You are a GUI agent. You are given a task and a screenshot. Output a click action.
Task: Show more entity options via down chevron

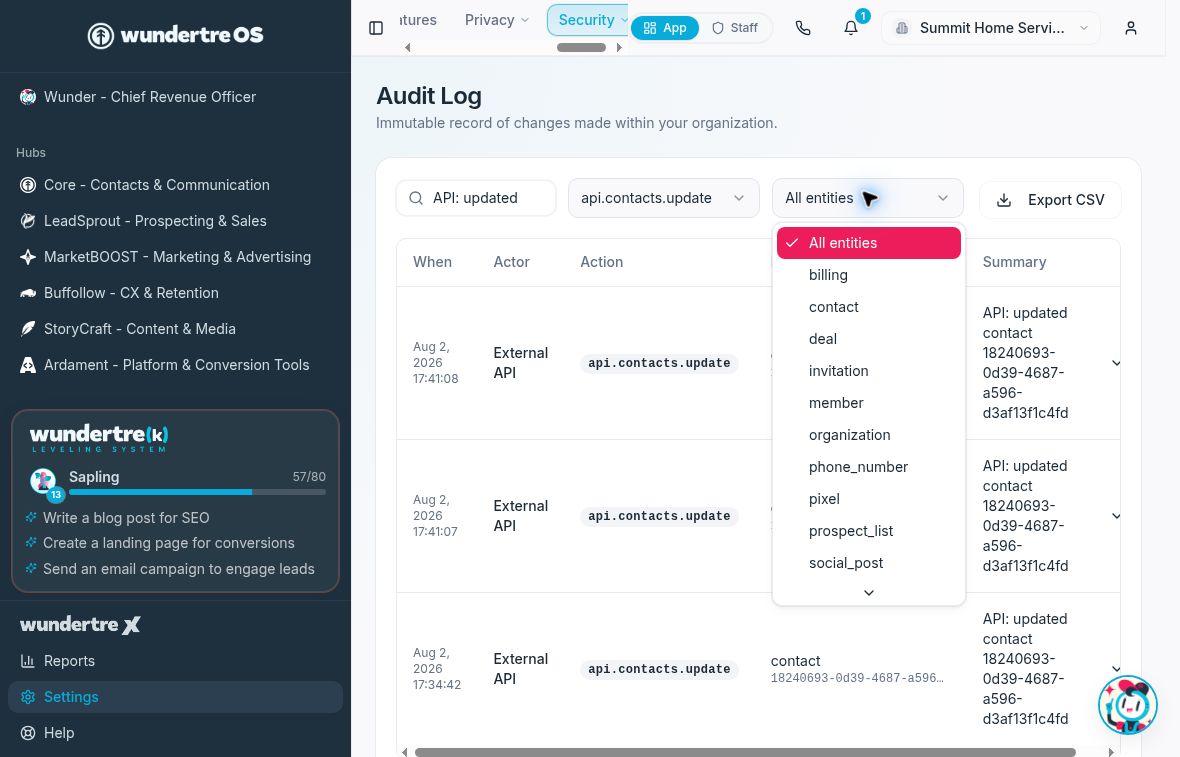click(868, 593)
